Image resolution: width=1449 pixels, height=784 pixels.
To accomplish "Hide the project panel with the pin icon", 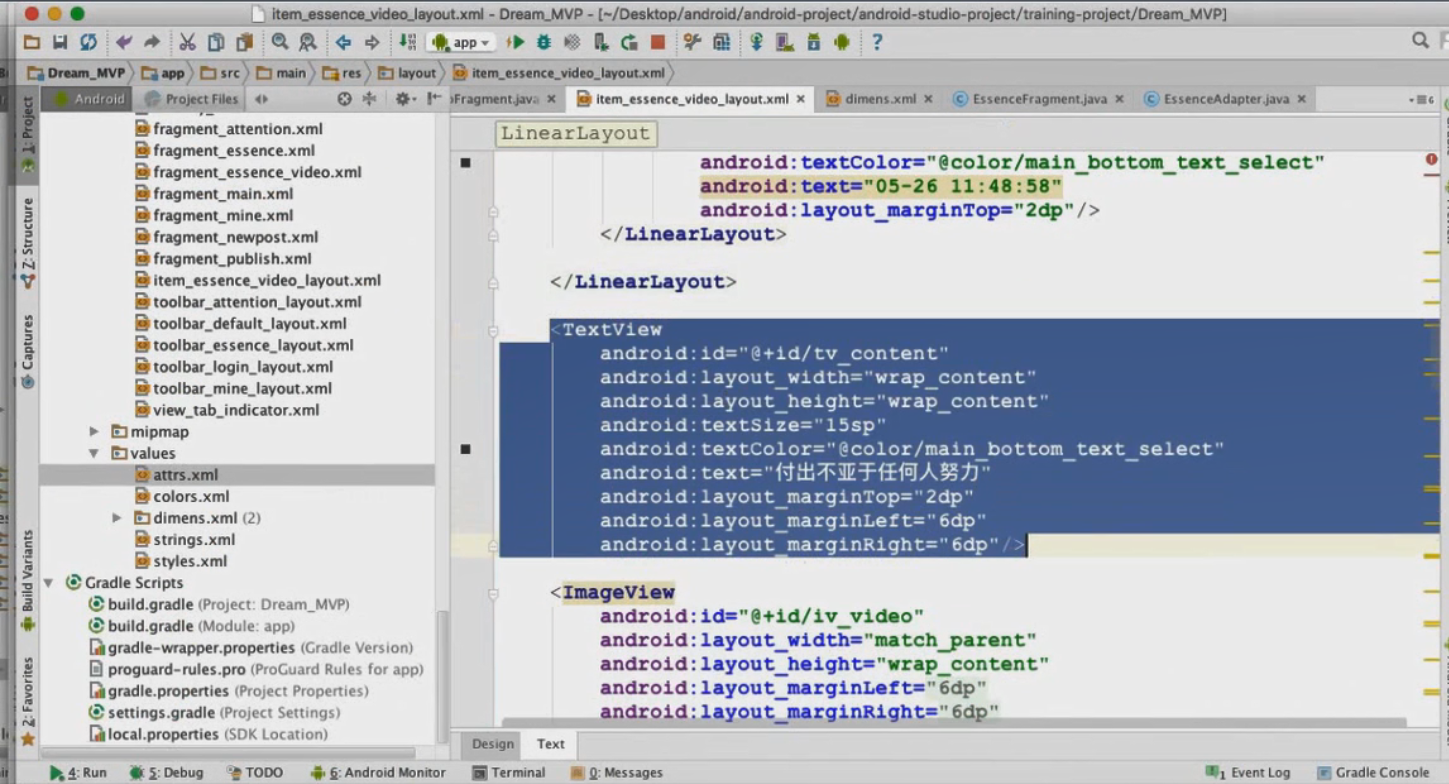I will pyautogui.click(x=434, y=99).
